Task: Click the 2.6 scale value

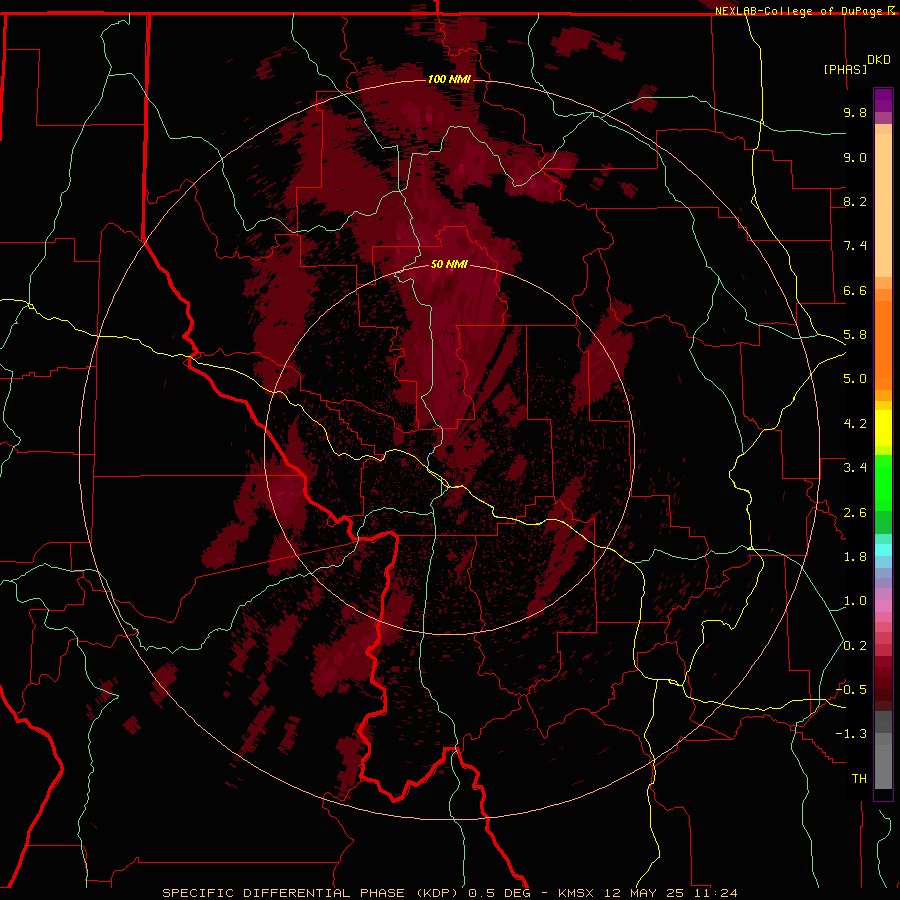Action: pos(855,513)
